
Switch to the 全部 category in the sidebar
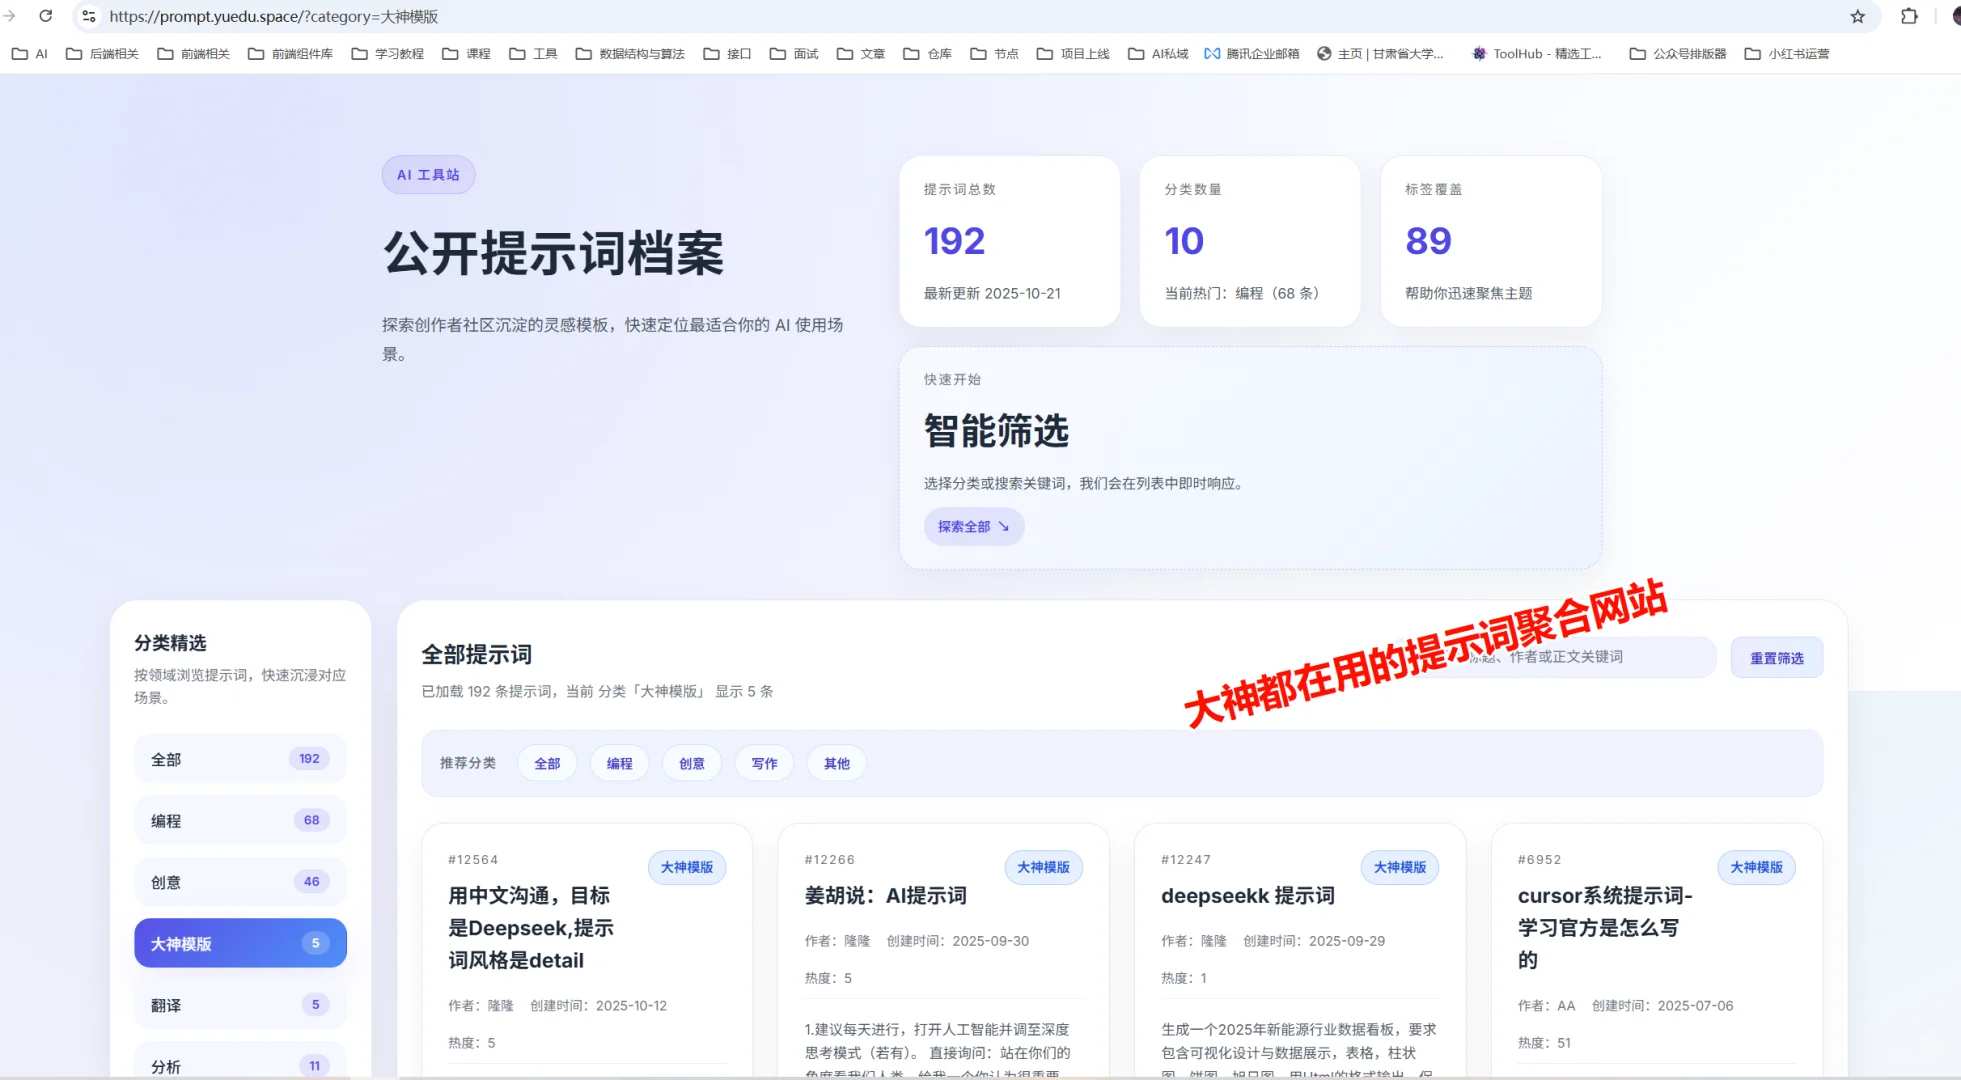coord(240,758)
